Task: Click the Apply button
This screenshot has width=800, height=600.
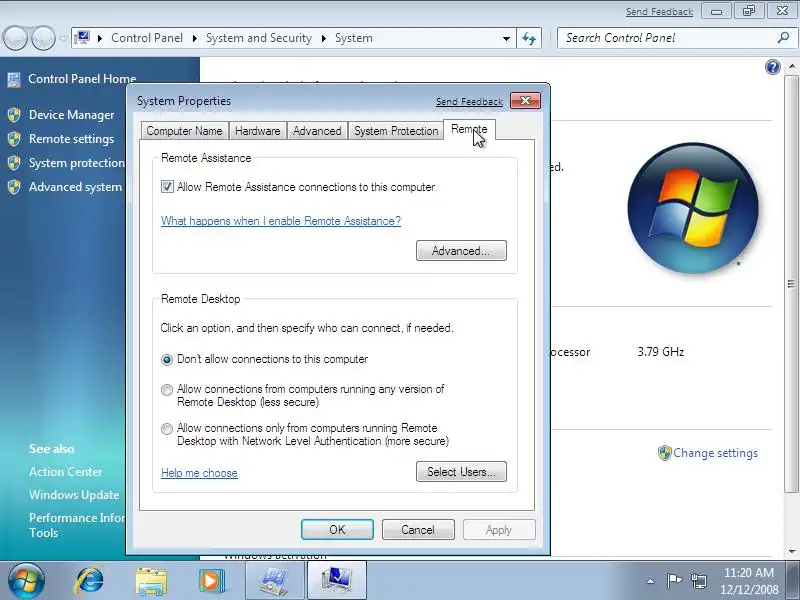Action: tap(499, 530)
